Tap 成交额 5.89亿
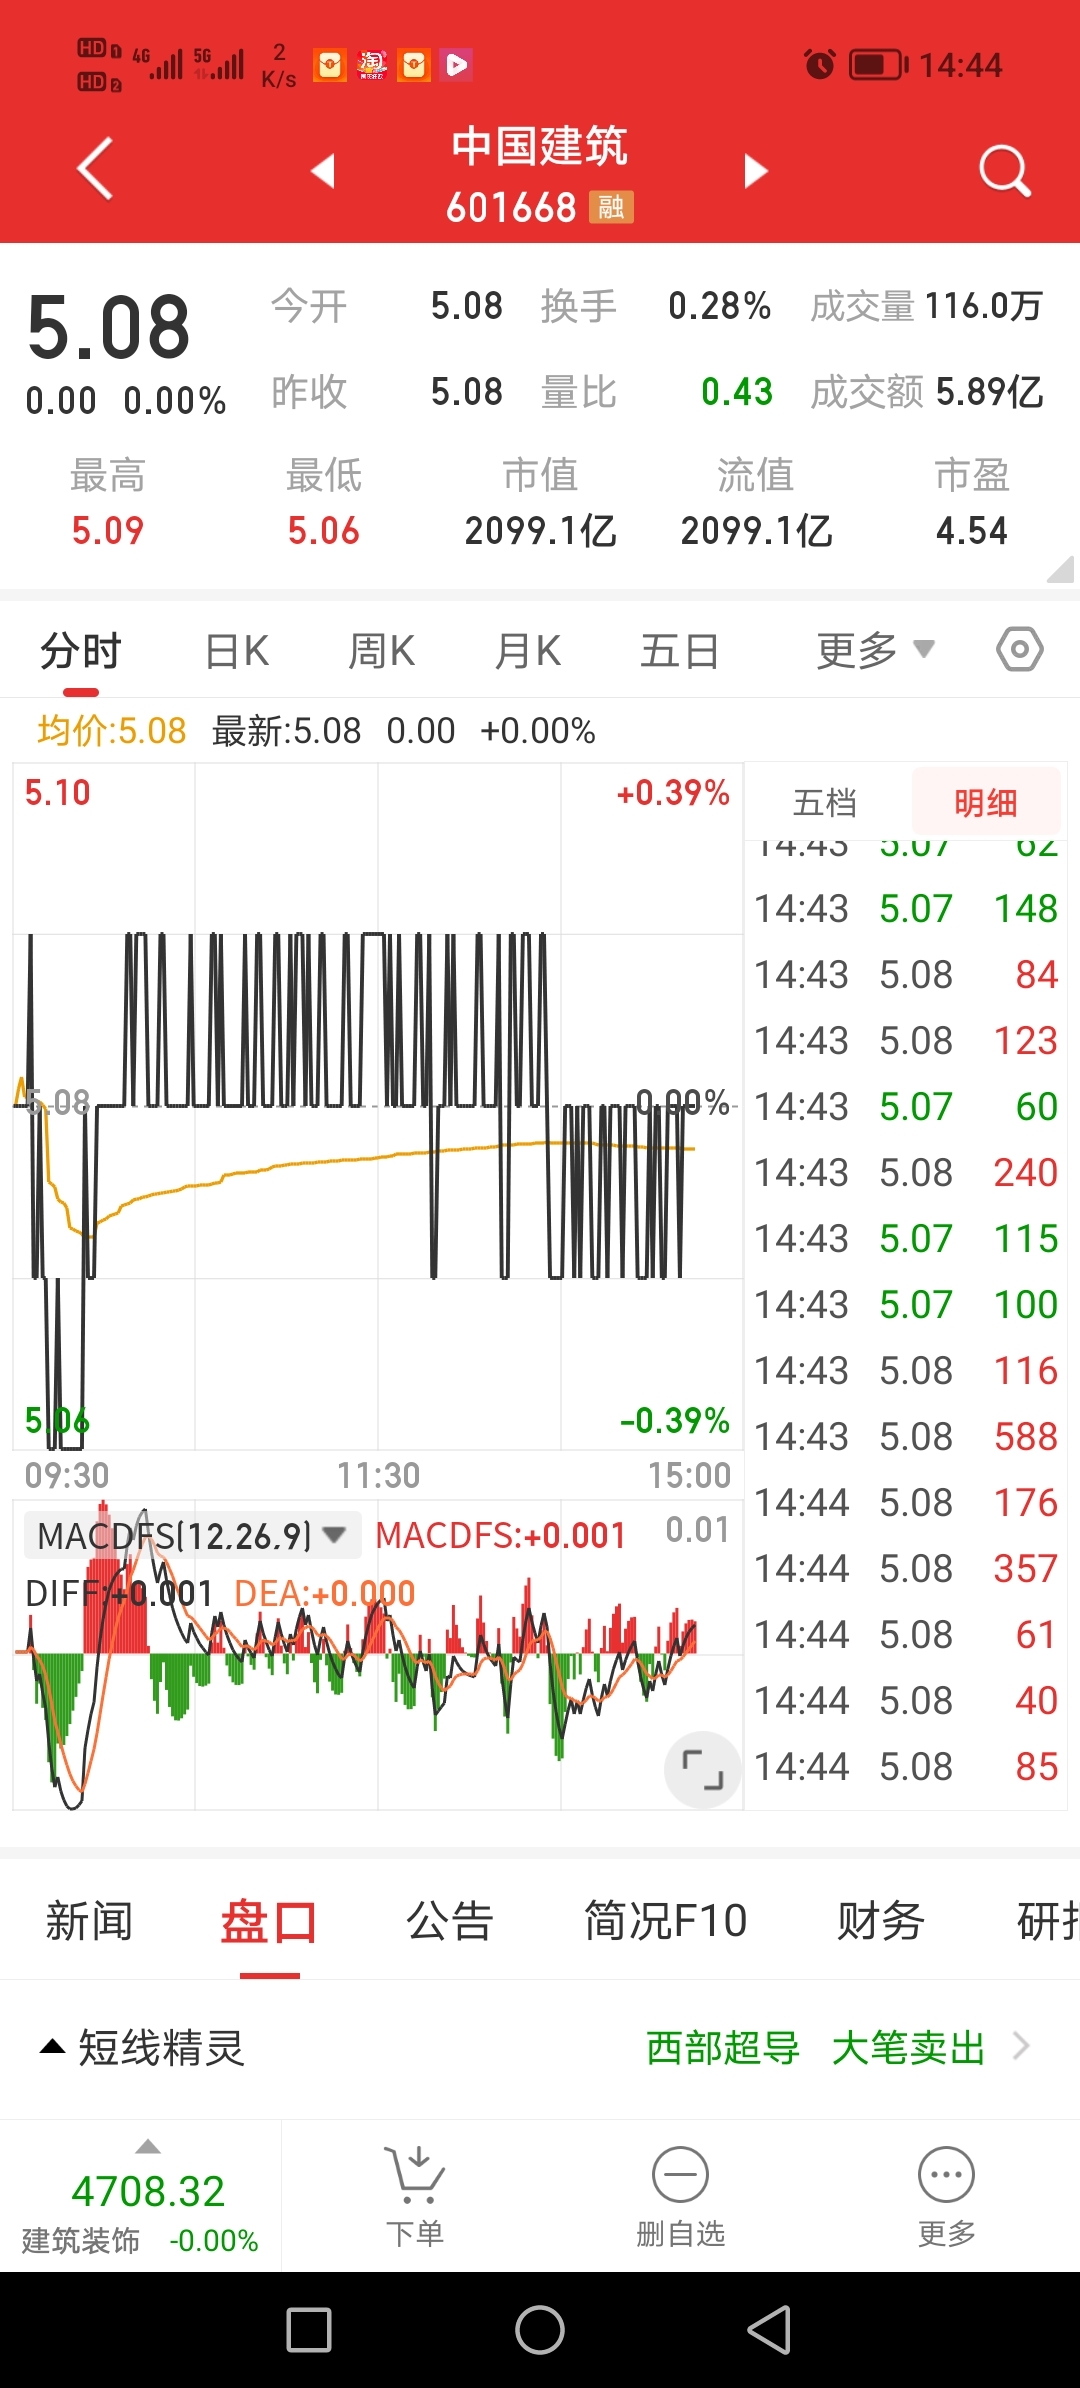This screenshot has width=1080, height=2388. (926, 392)
